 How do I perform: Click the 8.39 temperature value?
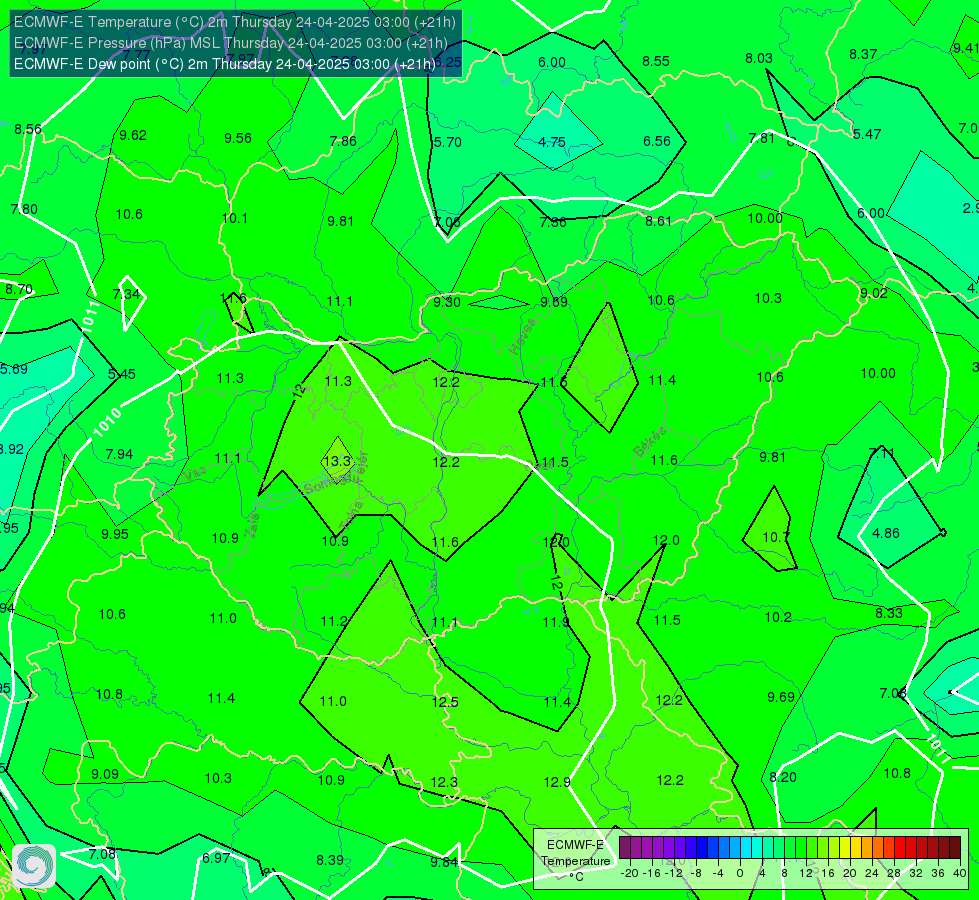pyautogui.click(x=330, y=859)
